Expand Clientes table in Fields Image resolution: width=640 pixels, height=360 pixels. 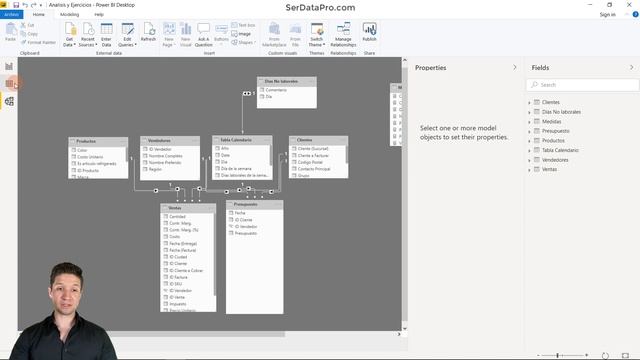tap(529, 102)
